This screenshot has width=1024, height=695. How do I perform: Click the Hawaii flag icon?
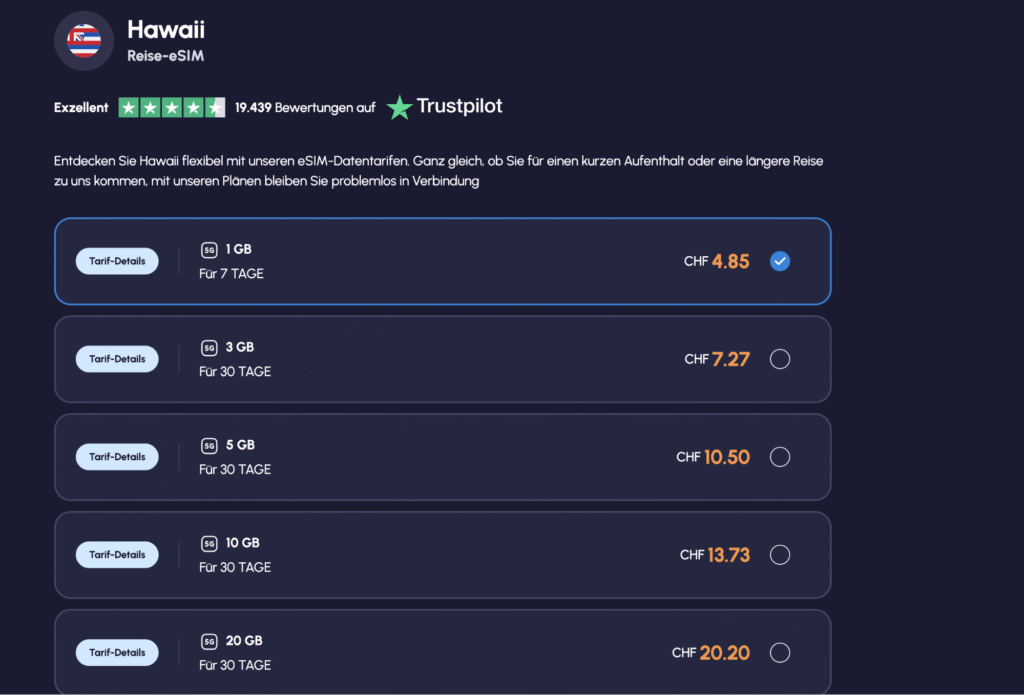click(x=84, y=41)
